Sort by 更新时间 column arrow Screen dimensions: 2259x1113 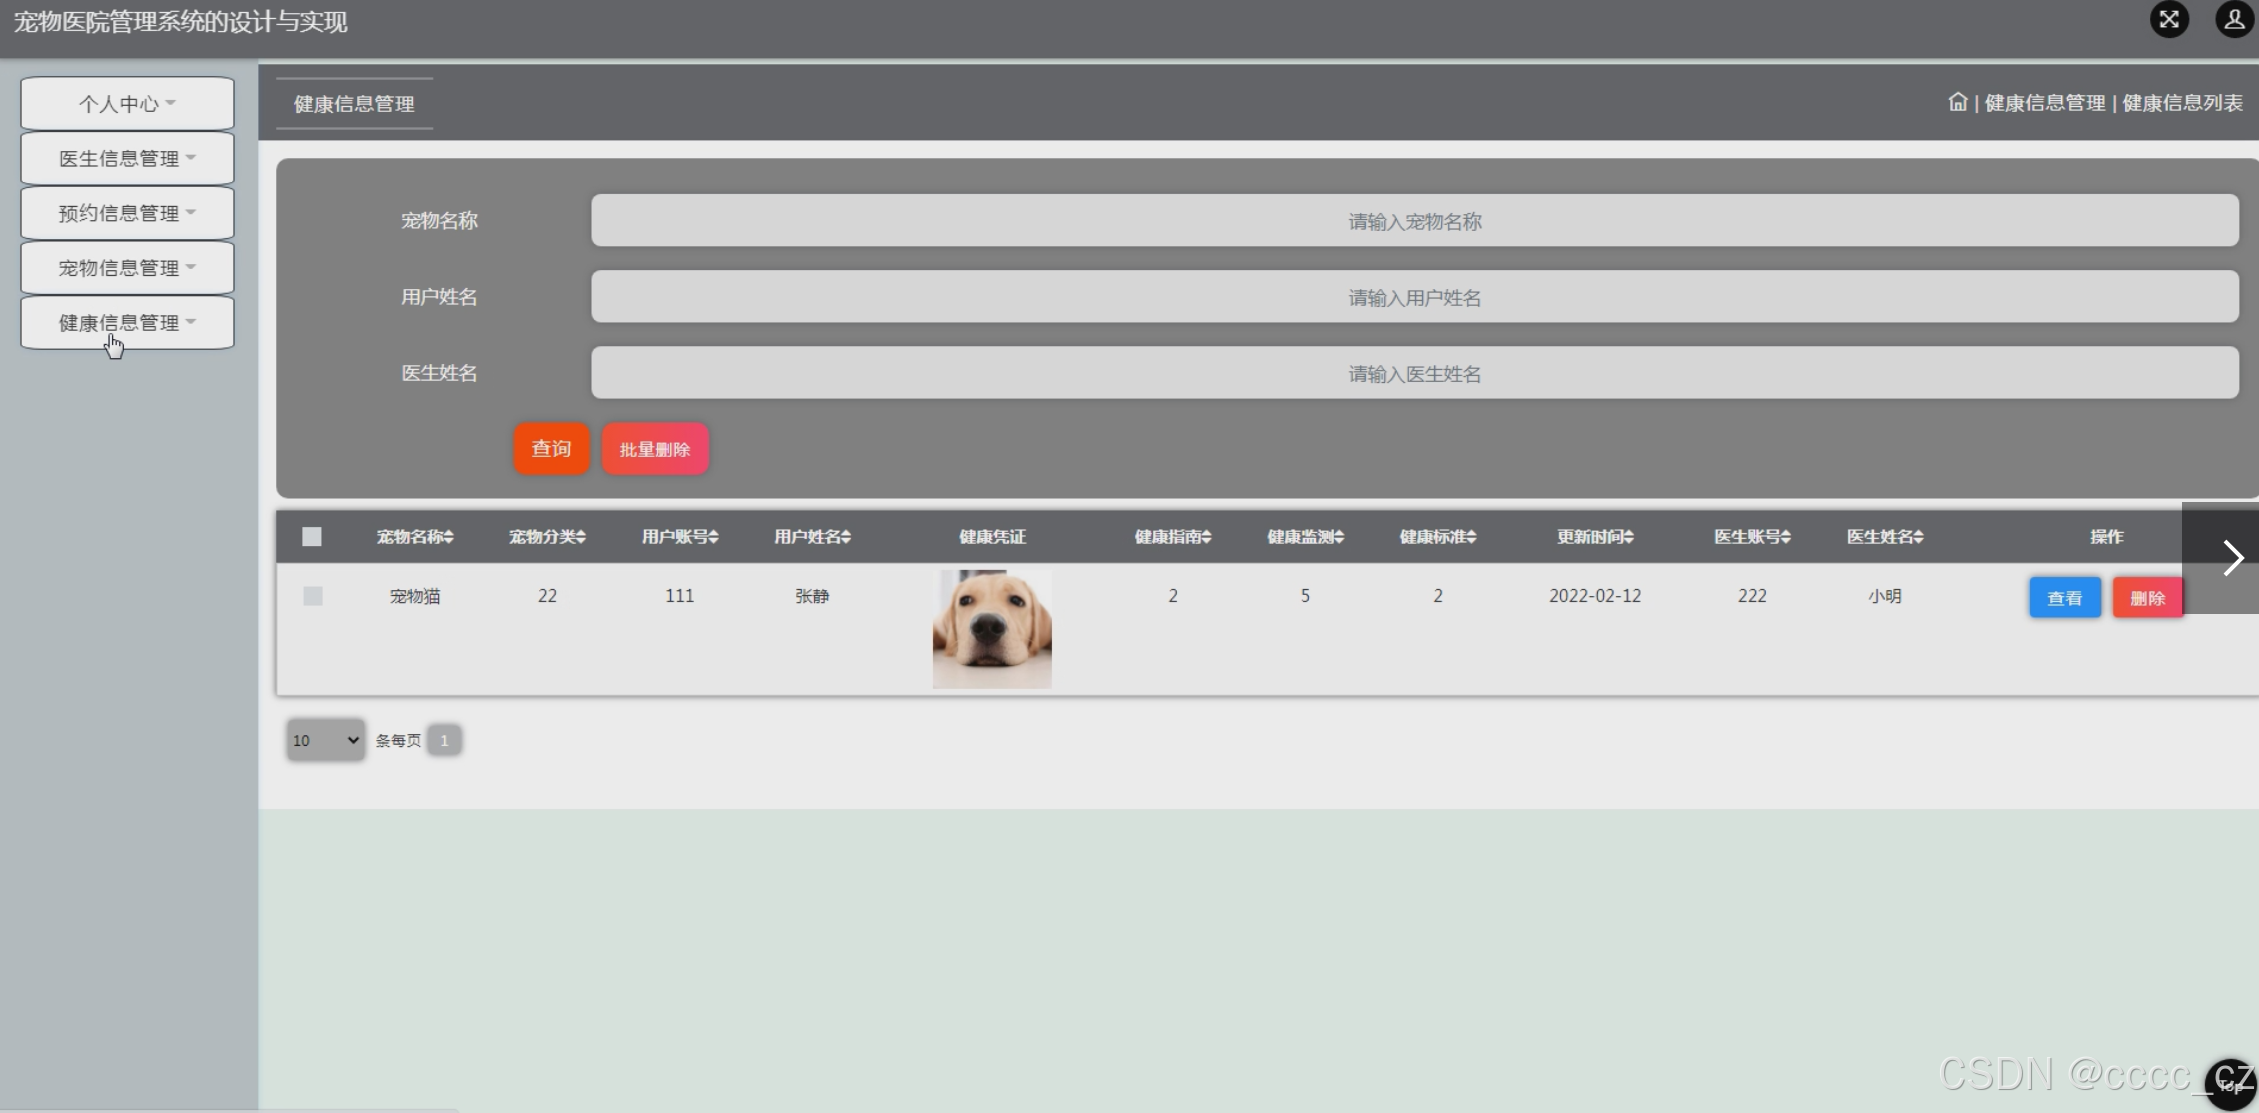click(x=1629, y=537)
